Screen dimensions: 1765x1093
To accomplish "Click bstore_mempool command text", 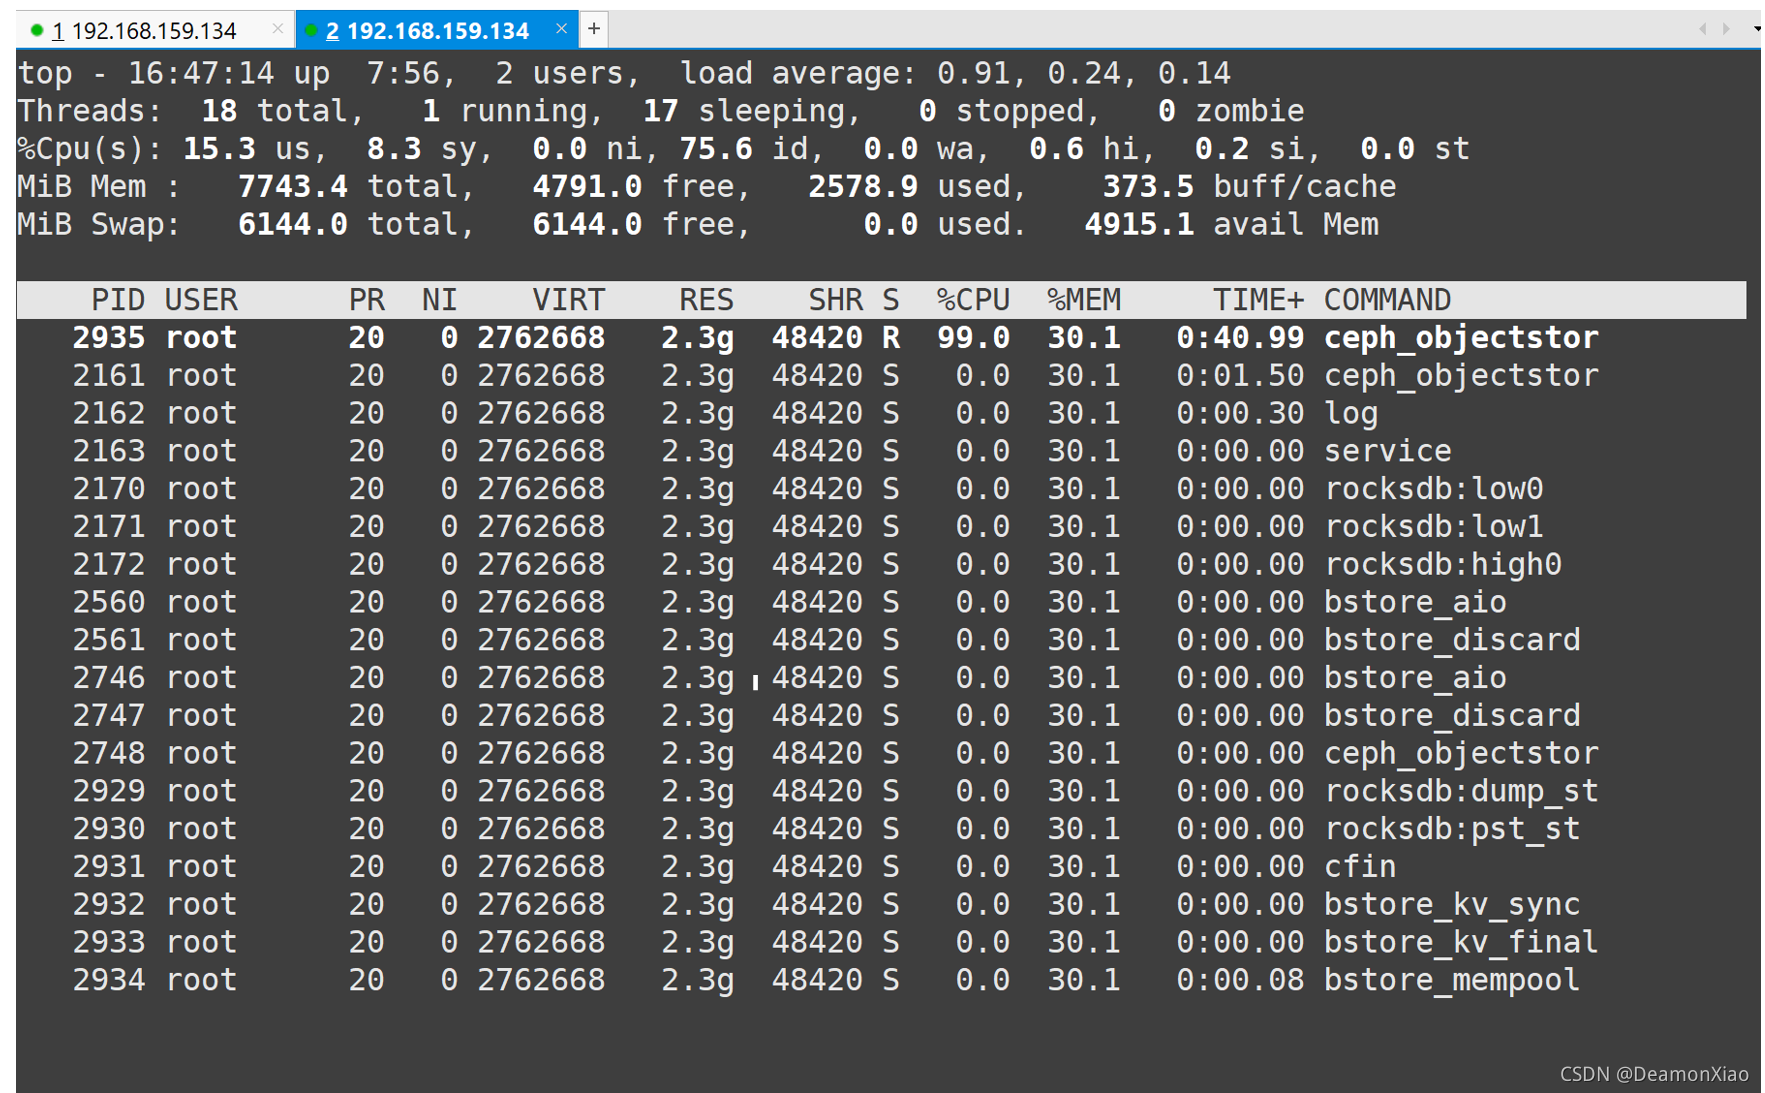I will (1452, 981).
